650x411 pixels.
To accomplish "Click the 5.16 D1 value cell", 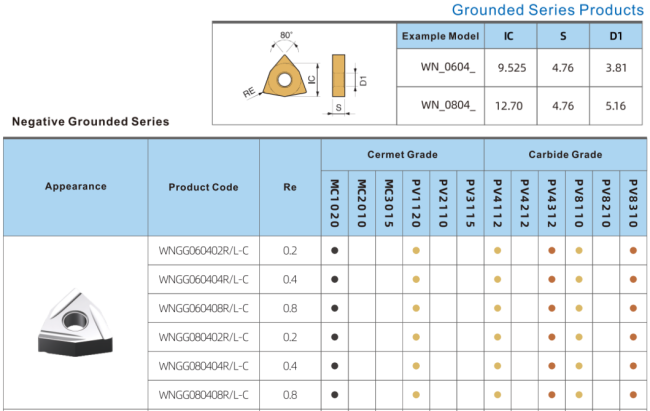I will [616, 104].
